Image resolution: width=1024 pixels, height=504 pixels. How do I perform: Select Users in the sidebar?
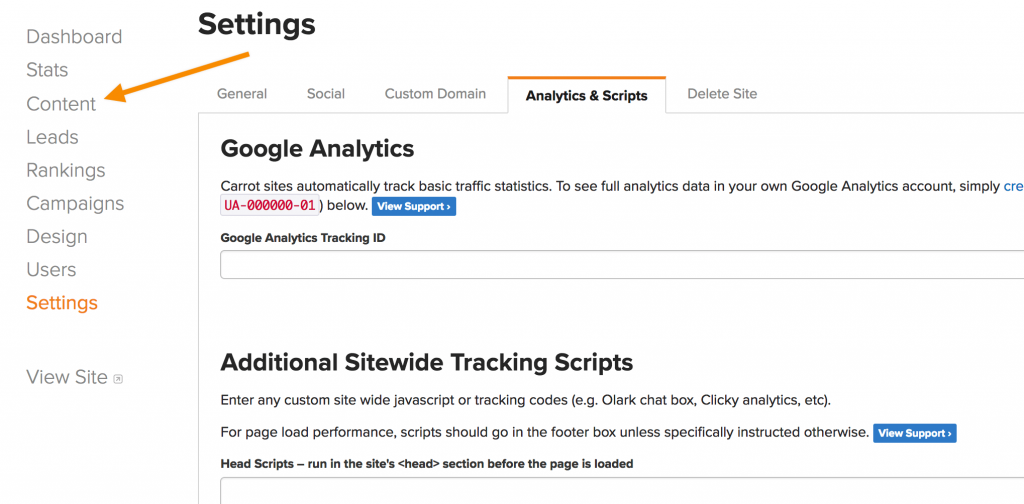[51, 270]
